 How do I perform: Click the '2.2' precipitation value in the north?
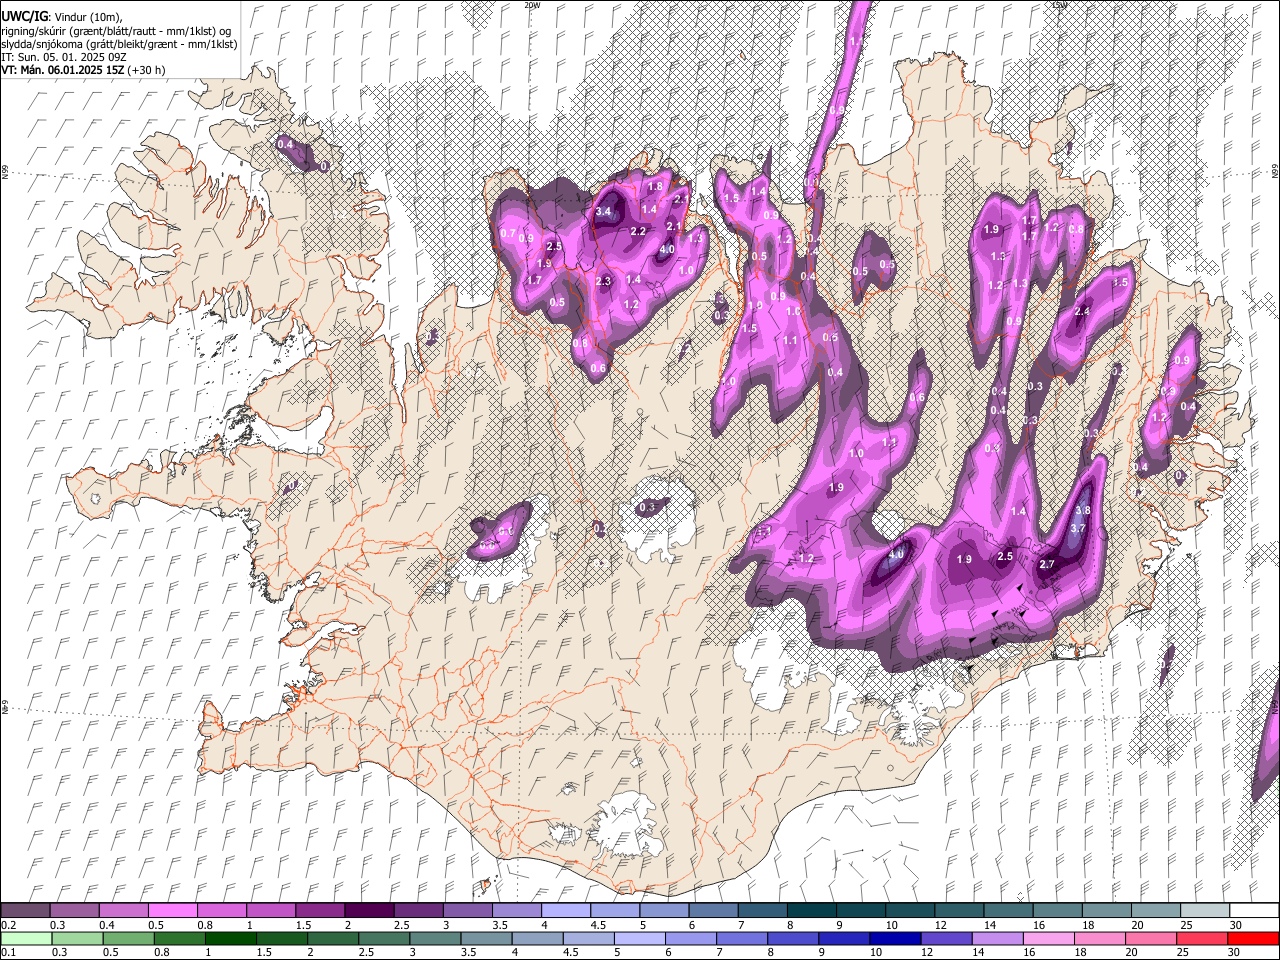(638, 231)
